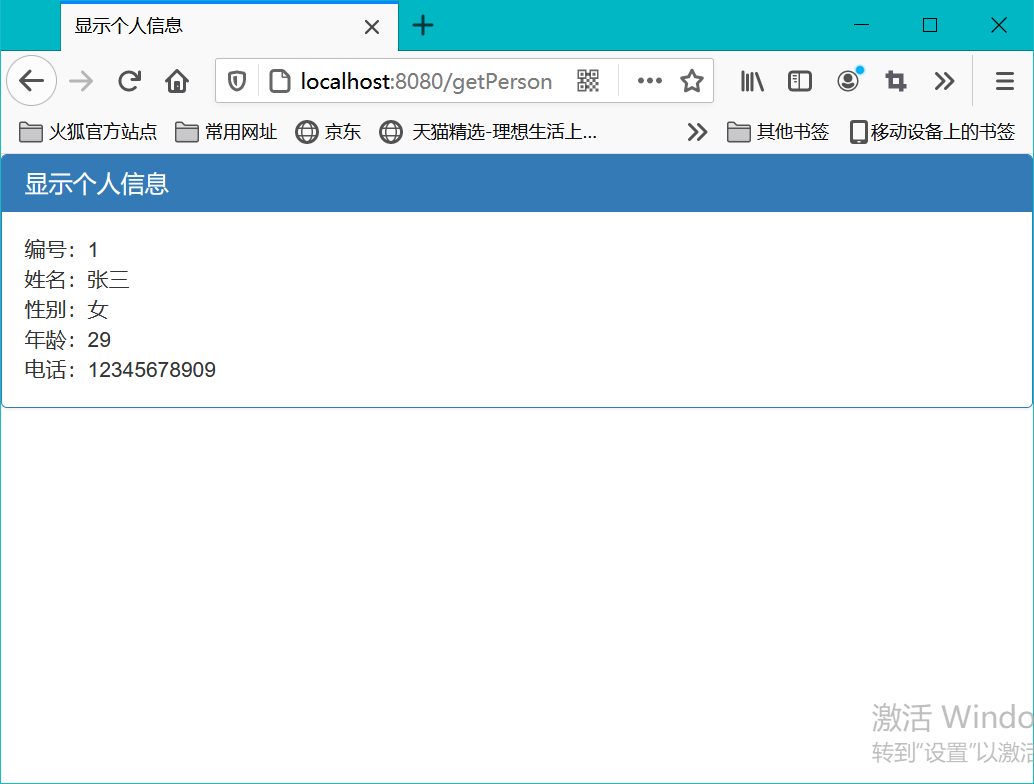Click the screenshot crop tool icon

pos(896,81)
